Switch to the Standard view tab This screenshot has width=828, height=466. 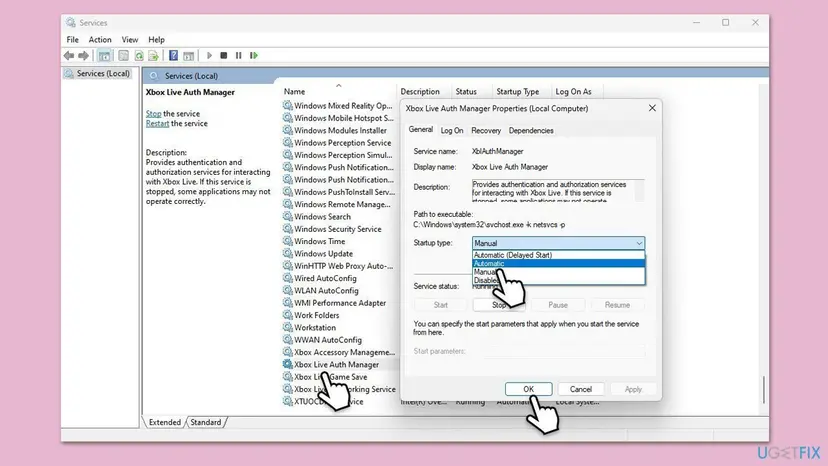pyautogui.click(x=205, y=422)
